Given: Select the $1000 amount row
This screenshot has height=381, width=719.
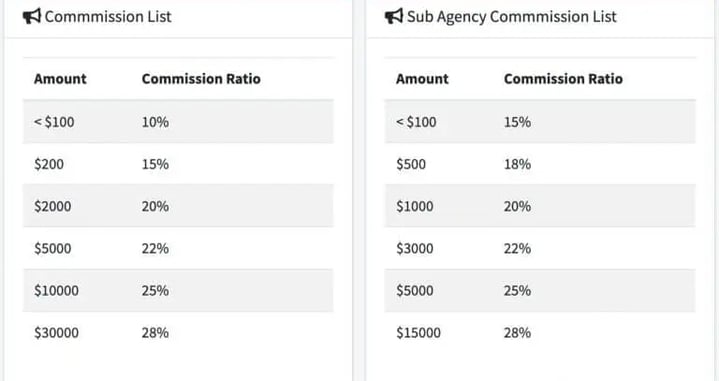Looking at the screenshot, I should [x=540, y=206].
